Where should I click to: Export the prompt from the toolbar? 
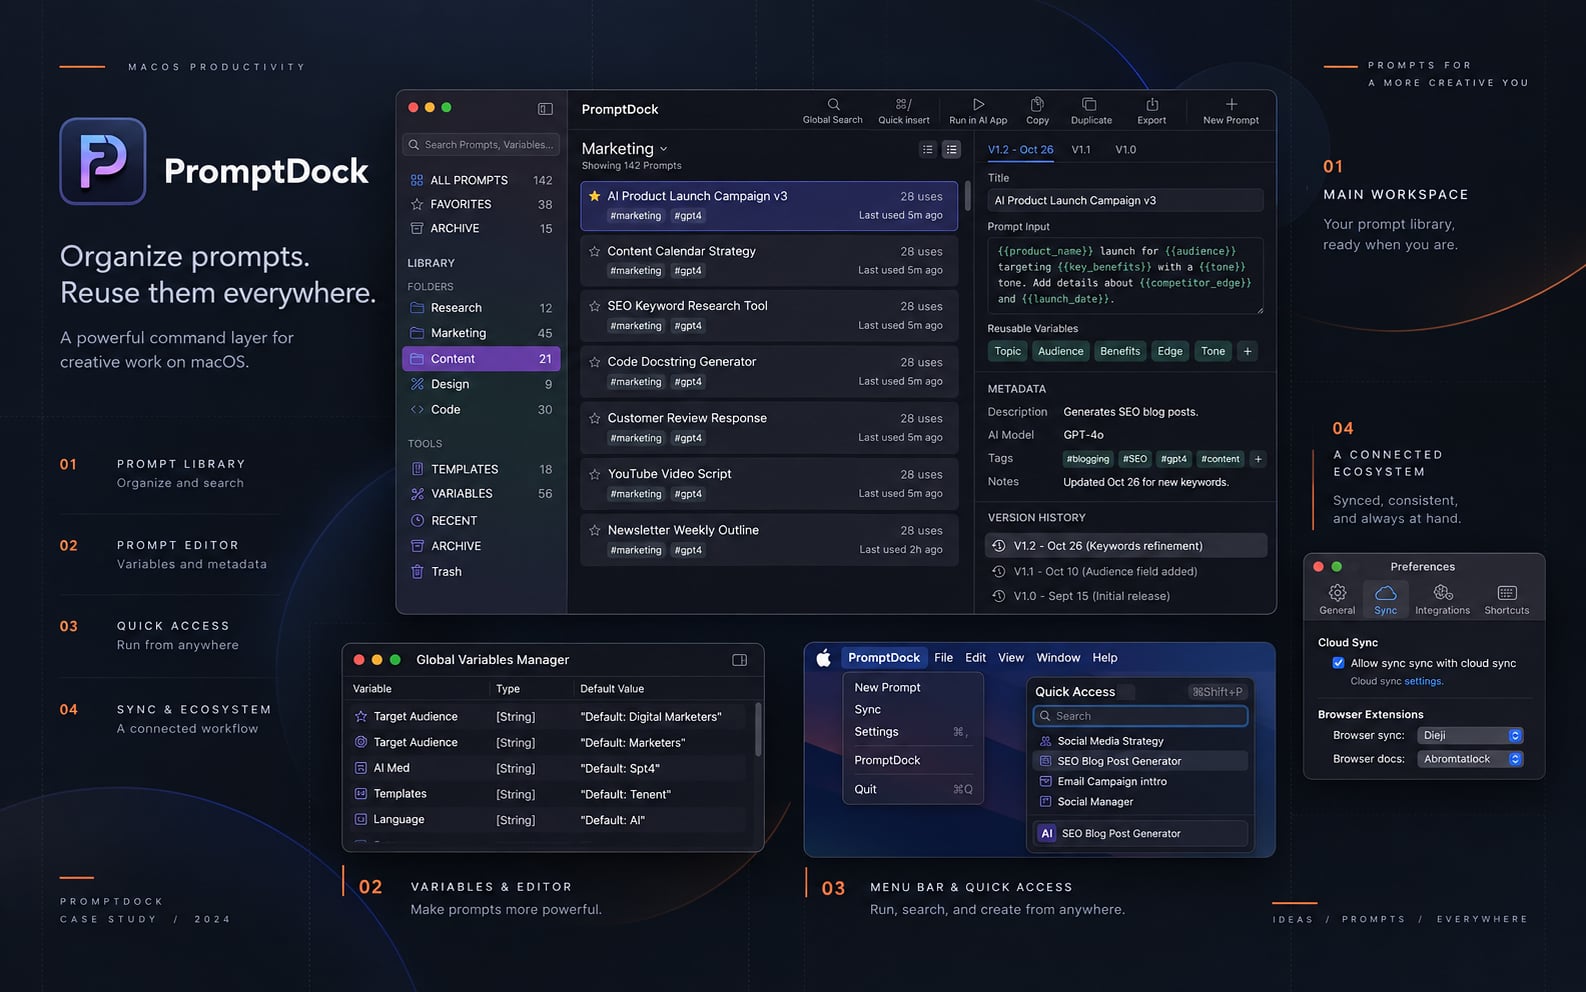1152,110
